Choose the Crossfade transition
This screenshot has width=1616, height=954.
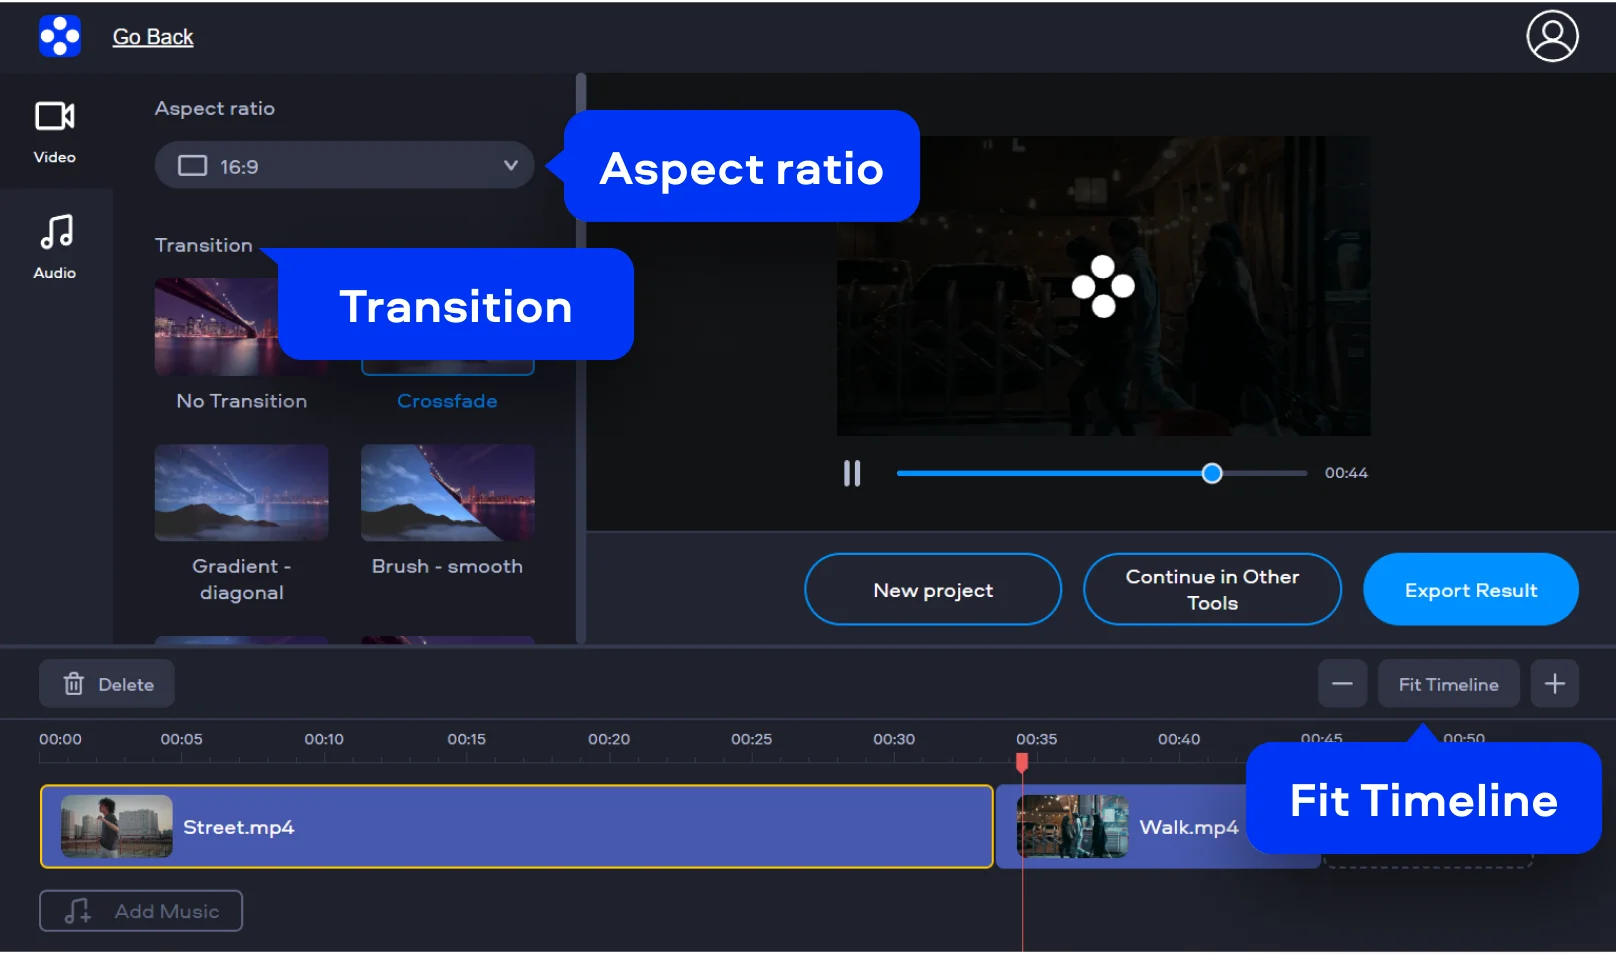(447, 400)
